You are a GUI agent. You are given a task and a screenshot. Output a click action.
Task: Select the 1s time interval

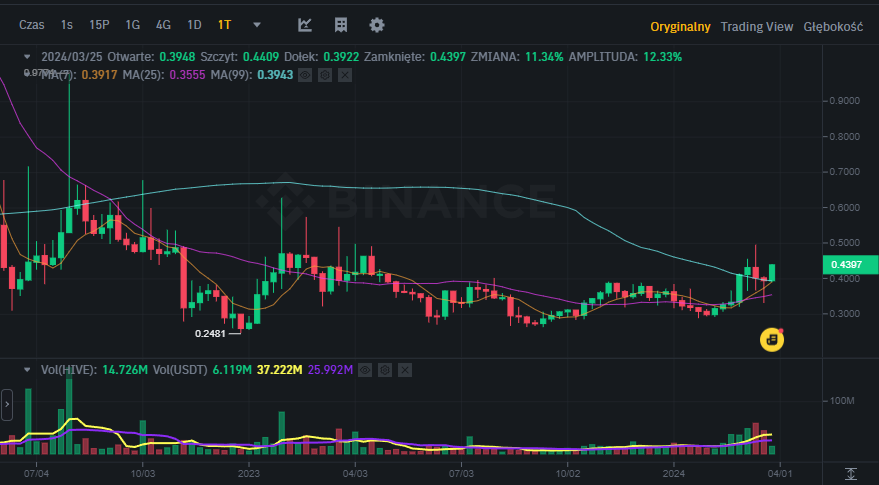pos(67,25)
